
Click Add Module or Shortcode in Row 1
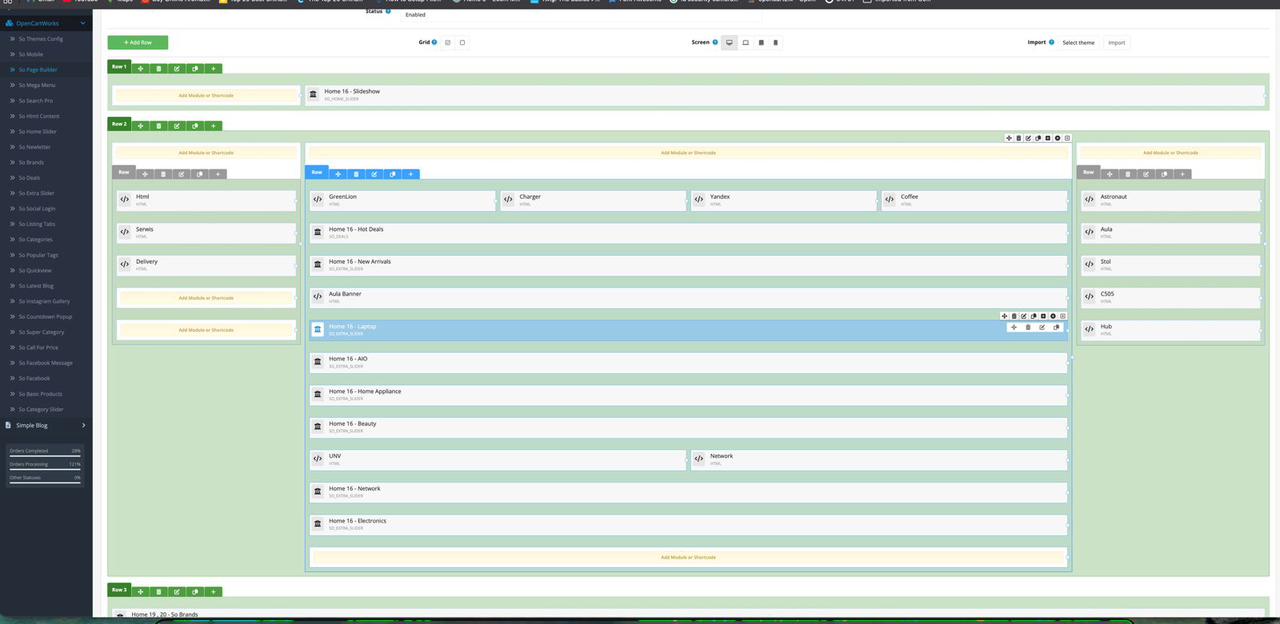click(206, 96)
